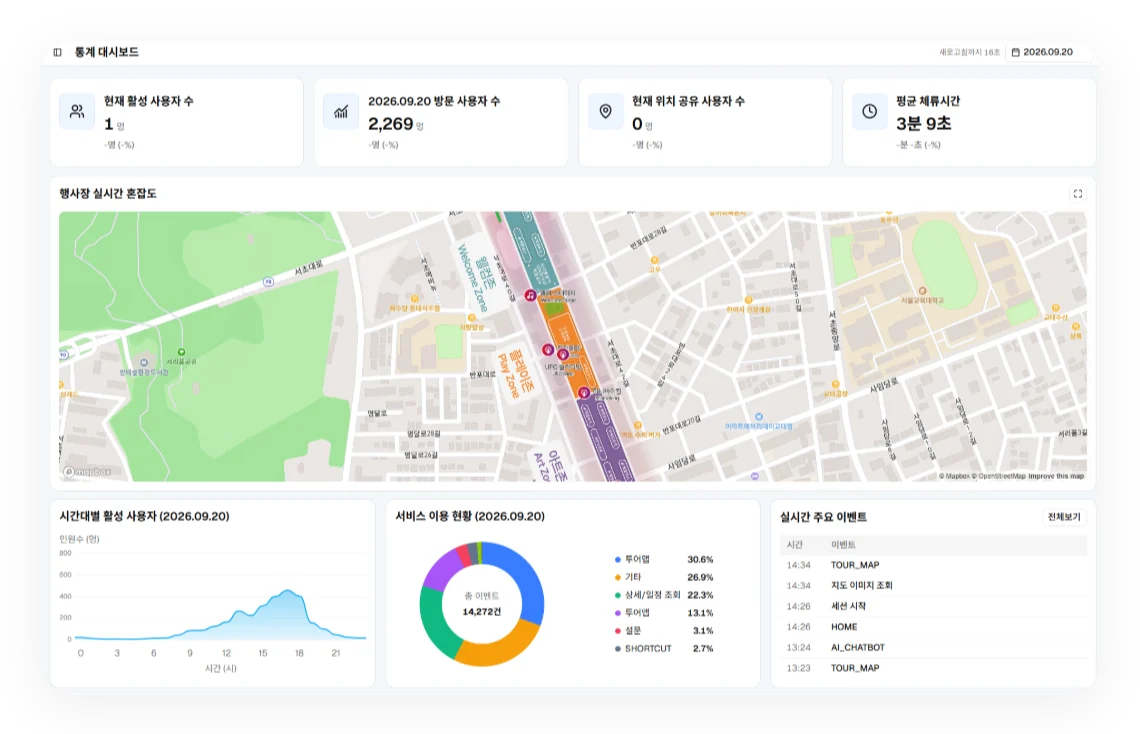Click the 2,269 visitor count value

390,124
